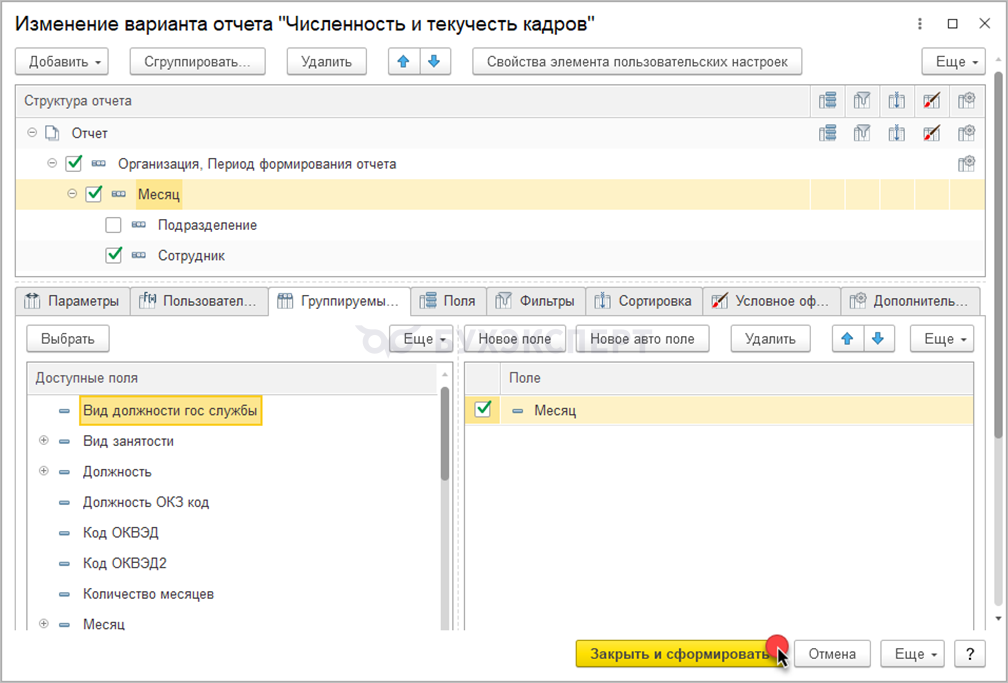
Task: Click the additional settings gear icon in the Организация row
Action: coord(966,164)
